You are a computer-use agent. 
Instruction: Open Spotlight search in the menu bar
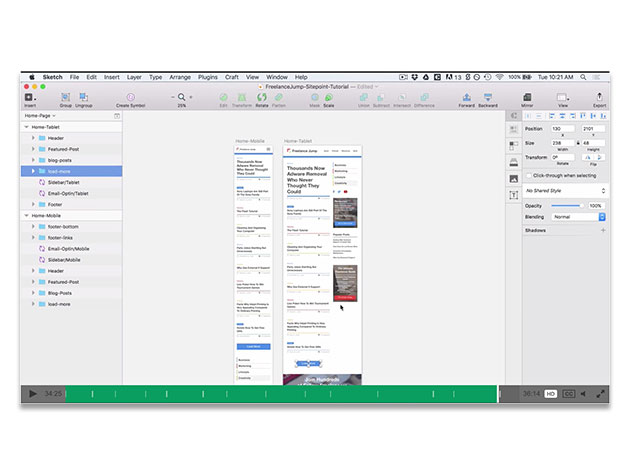pyautogui.click(x=583, y=77)
